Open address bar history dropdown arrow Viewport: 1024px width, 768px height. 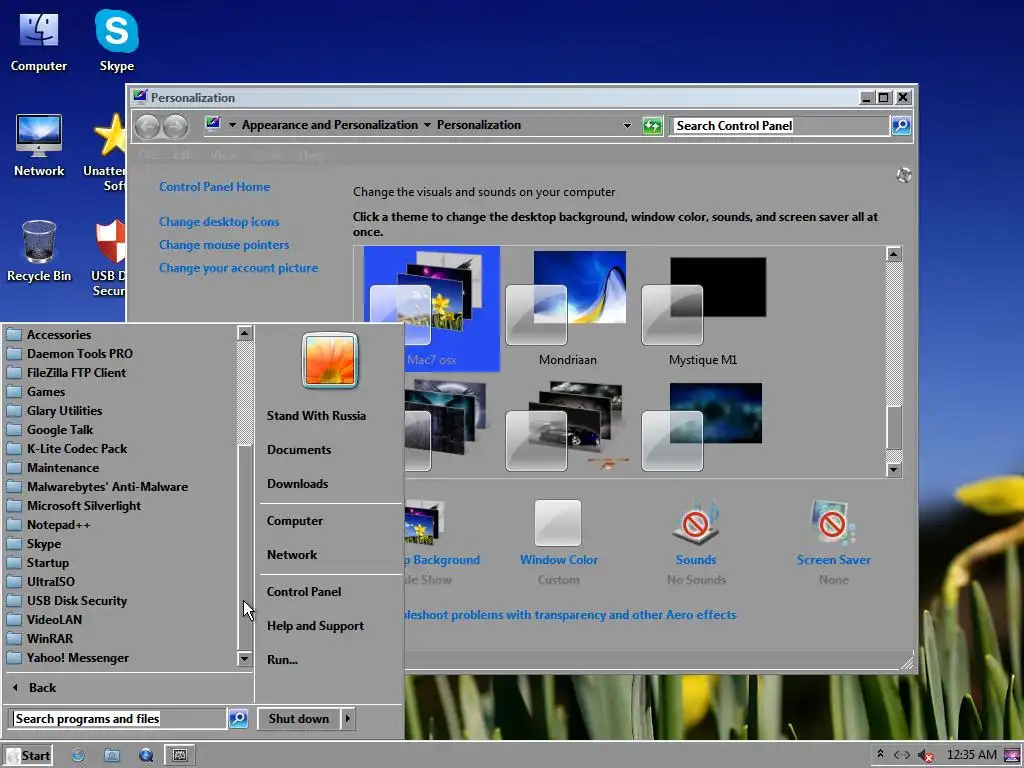click(627, 125)
